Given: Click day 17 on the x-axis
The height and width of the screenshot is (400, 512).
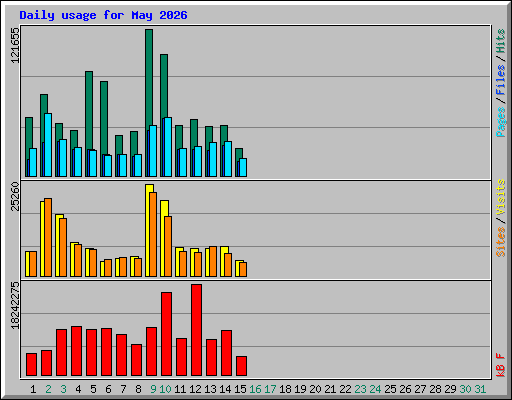Looking at the screenshot, I should (x=270, y=389).
